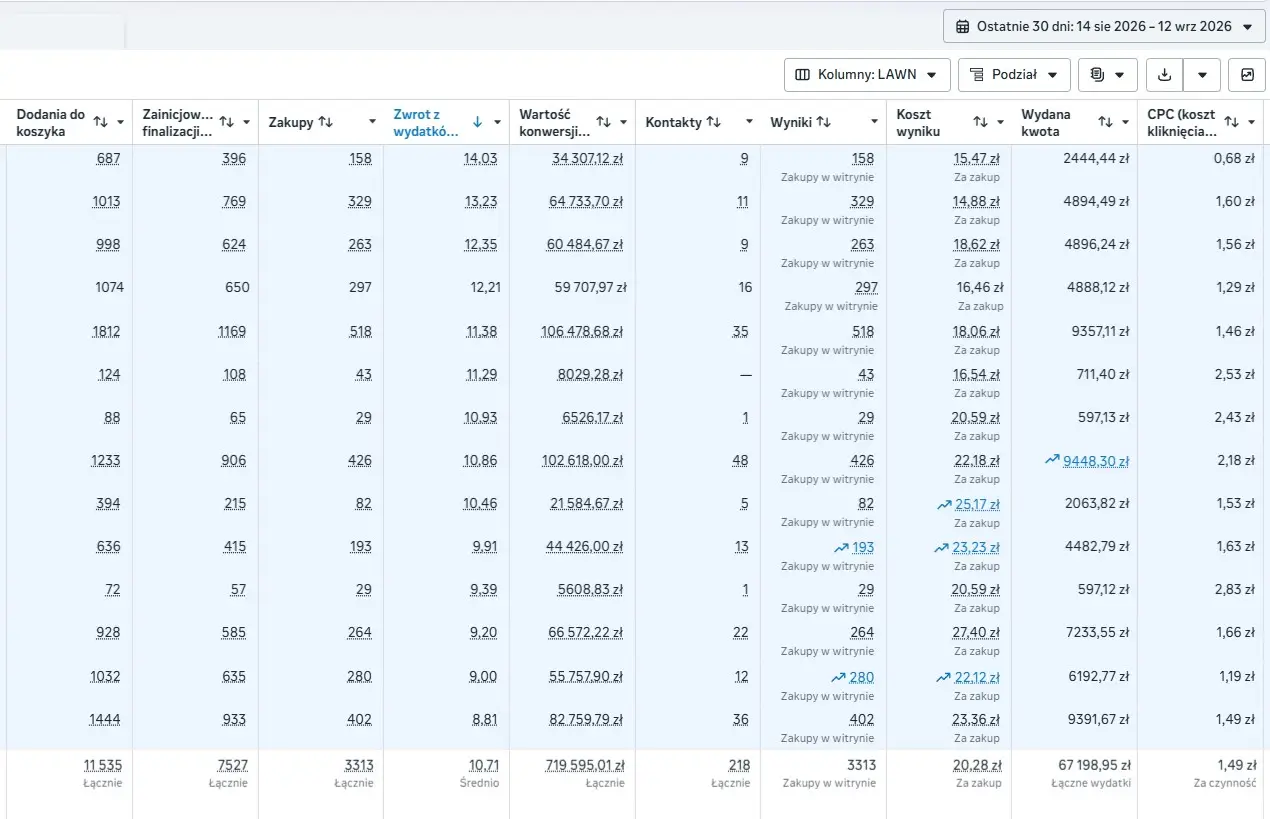Open Zainicjowane finalizacji column options caret
Viewport: 1270px width, 819px height.
(x=246, y=122)
